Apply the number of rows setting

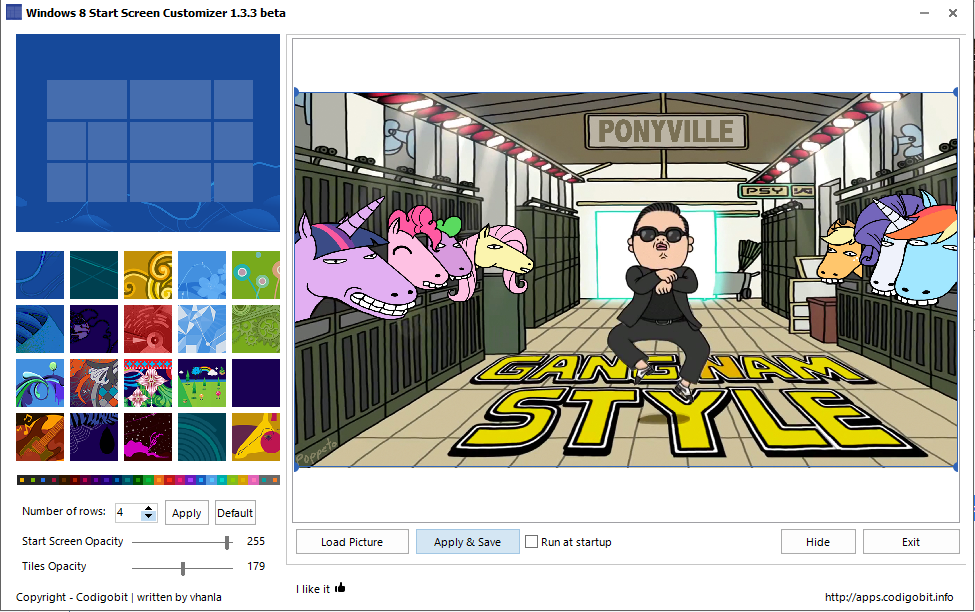[187, 513]
